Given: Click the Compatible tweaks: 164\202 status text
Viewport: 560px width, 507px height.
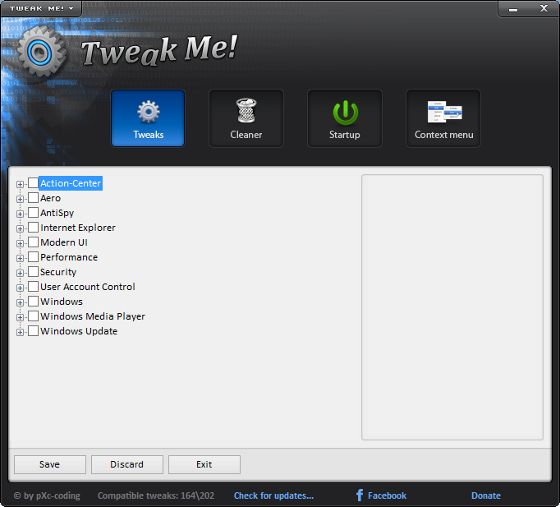Looking at the screenshot, I should point(156,496).
